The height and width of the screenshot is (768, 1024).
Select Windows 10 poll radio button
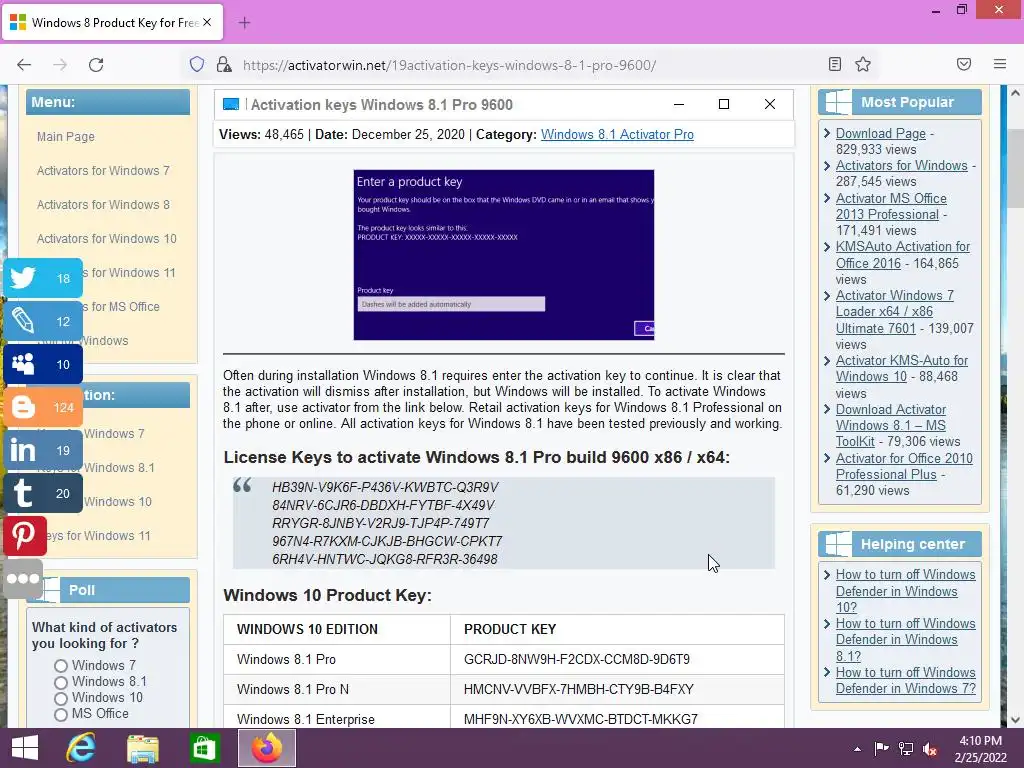(61, 698)
